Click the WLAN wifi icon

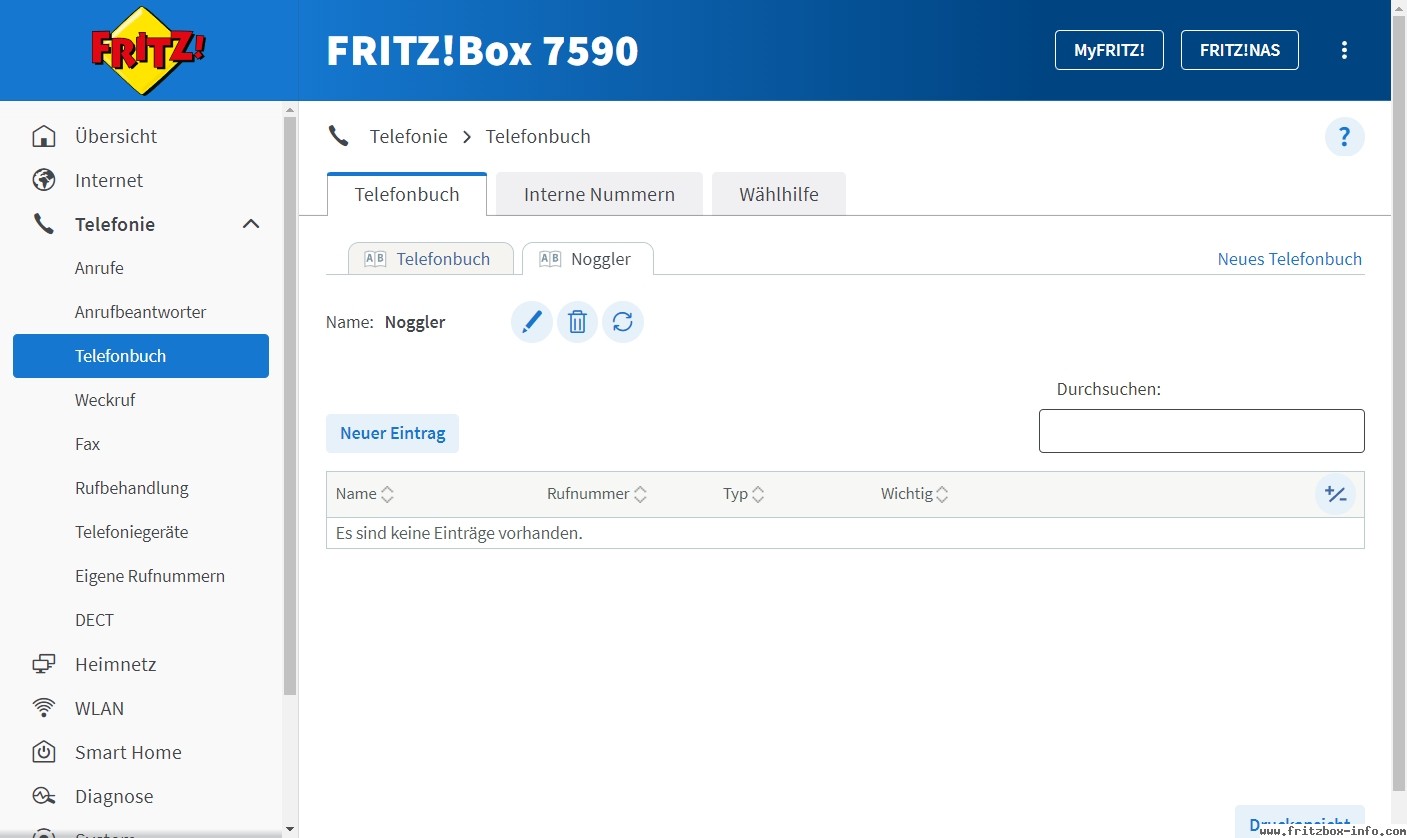(44, 708)
